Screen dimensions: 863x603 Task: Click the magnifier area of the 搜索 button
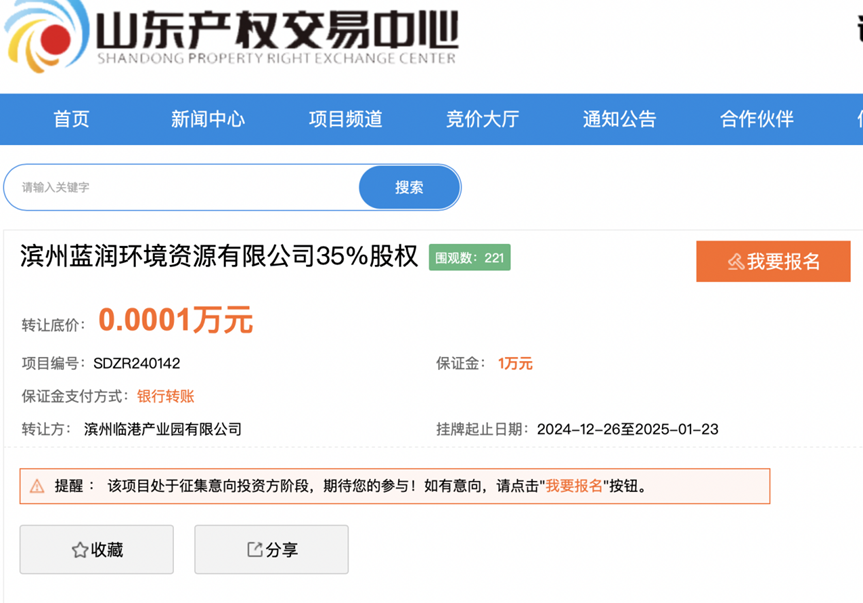408,187
